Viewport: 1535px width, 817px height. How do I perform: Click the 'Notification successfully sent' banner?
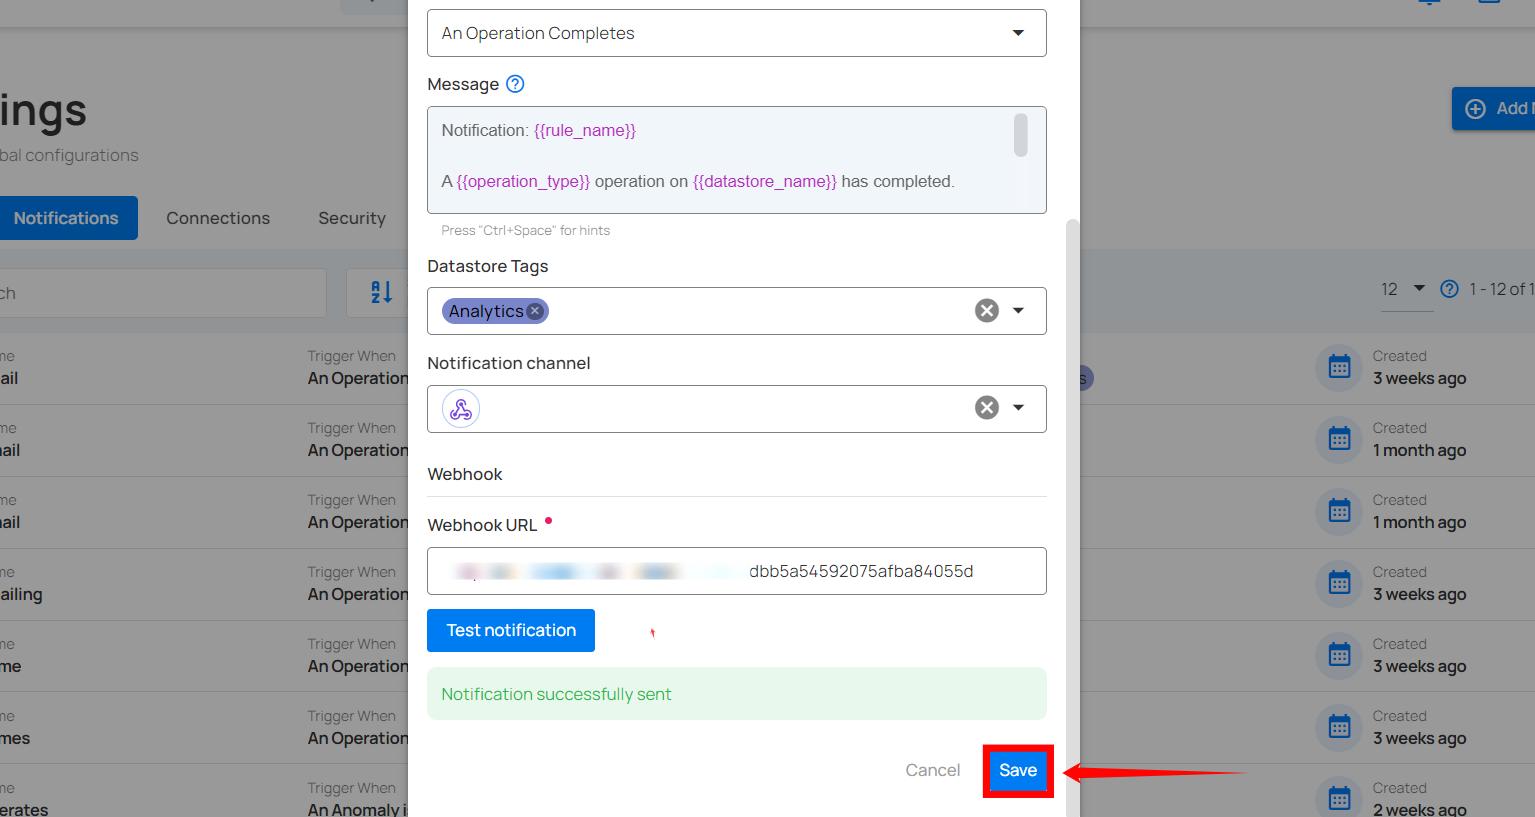point(737,694)
